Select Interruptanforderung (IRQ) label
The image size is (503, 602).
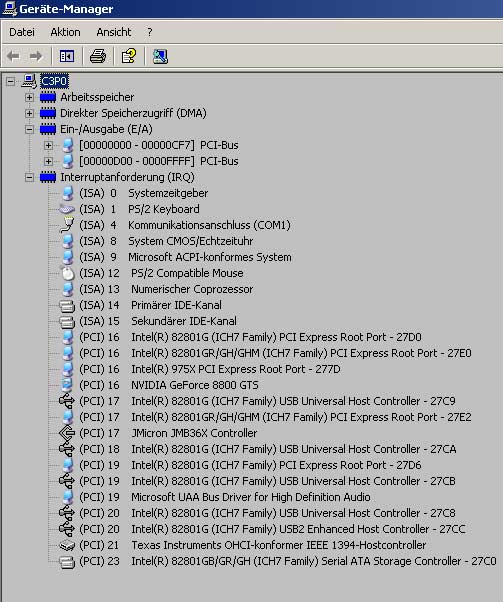[x=127, y=177]
